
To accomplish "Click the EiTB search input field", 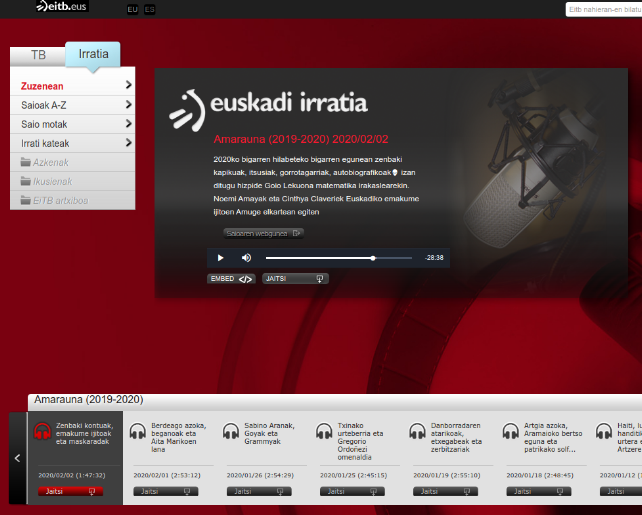I will pyautogui.click(x=603, y=9).
